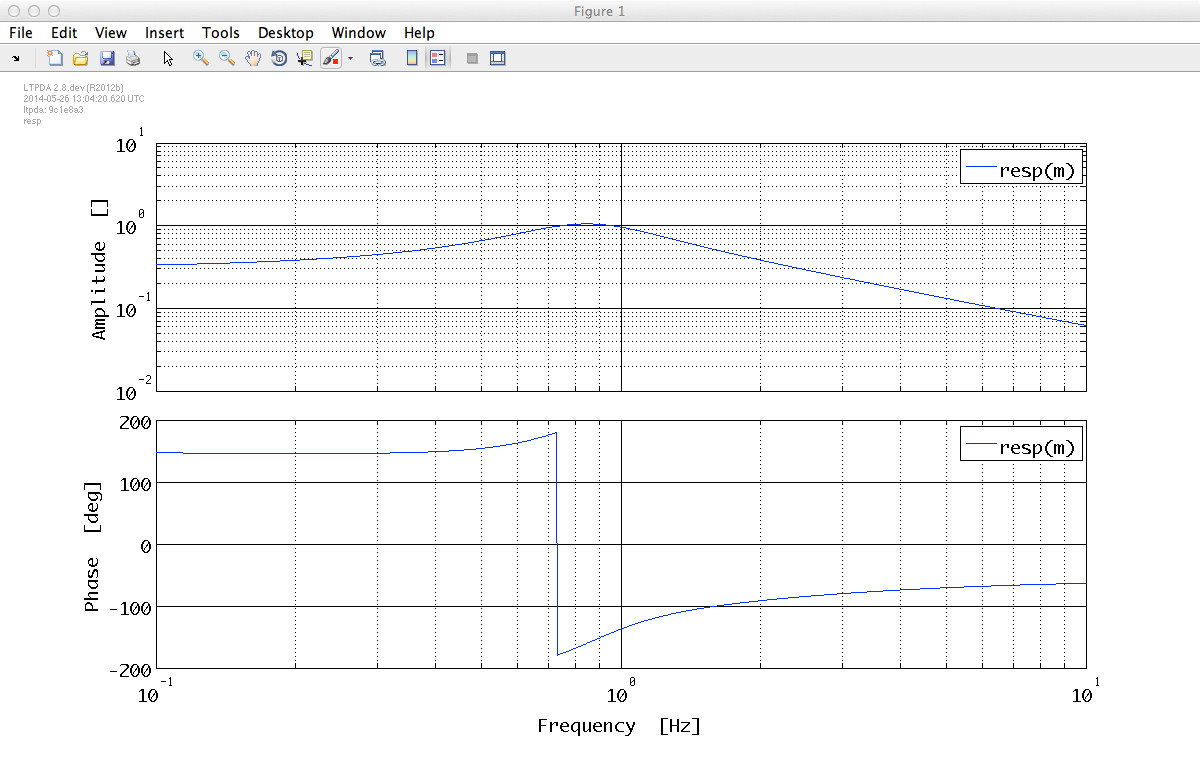The image size is (1200, 773).
Task: Insert a colorbar via toolbar icon
Action: [x=412, y=59]
